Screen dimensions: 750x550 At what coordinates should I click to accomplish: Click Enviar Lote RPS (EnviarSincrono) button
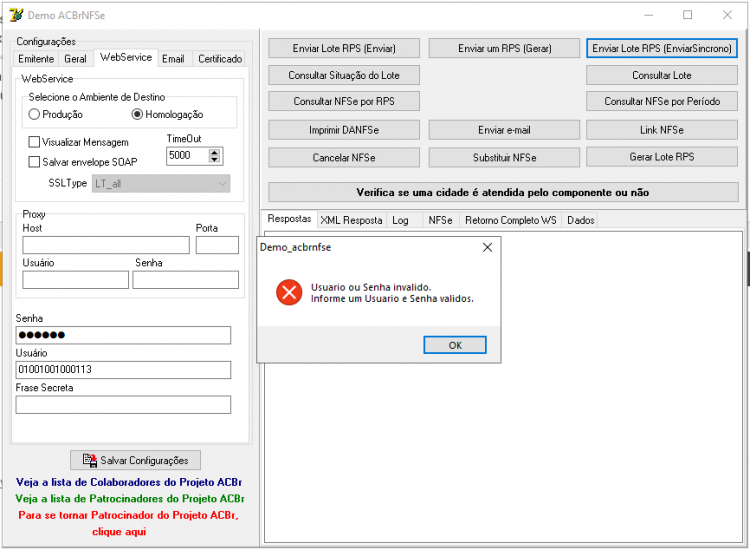pyautogui.click(x=662, y=48)
